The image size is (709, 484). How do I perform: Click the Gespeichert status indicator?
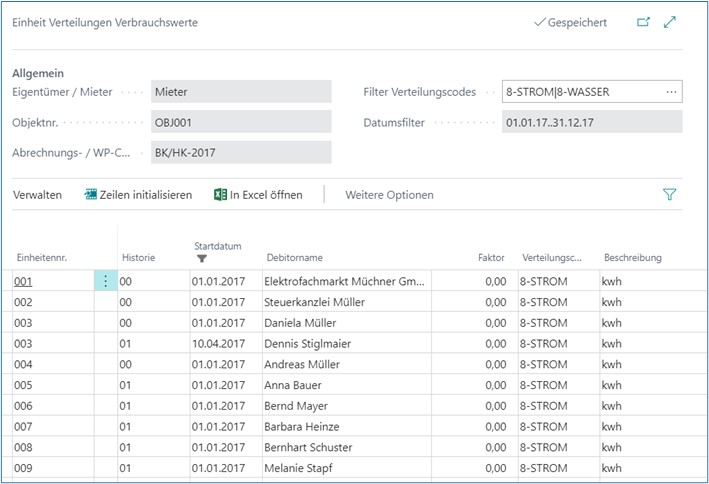(x=570, y=22)
